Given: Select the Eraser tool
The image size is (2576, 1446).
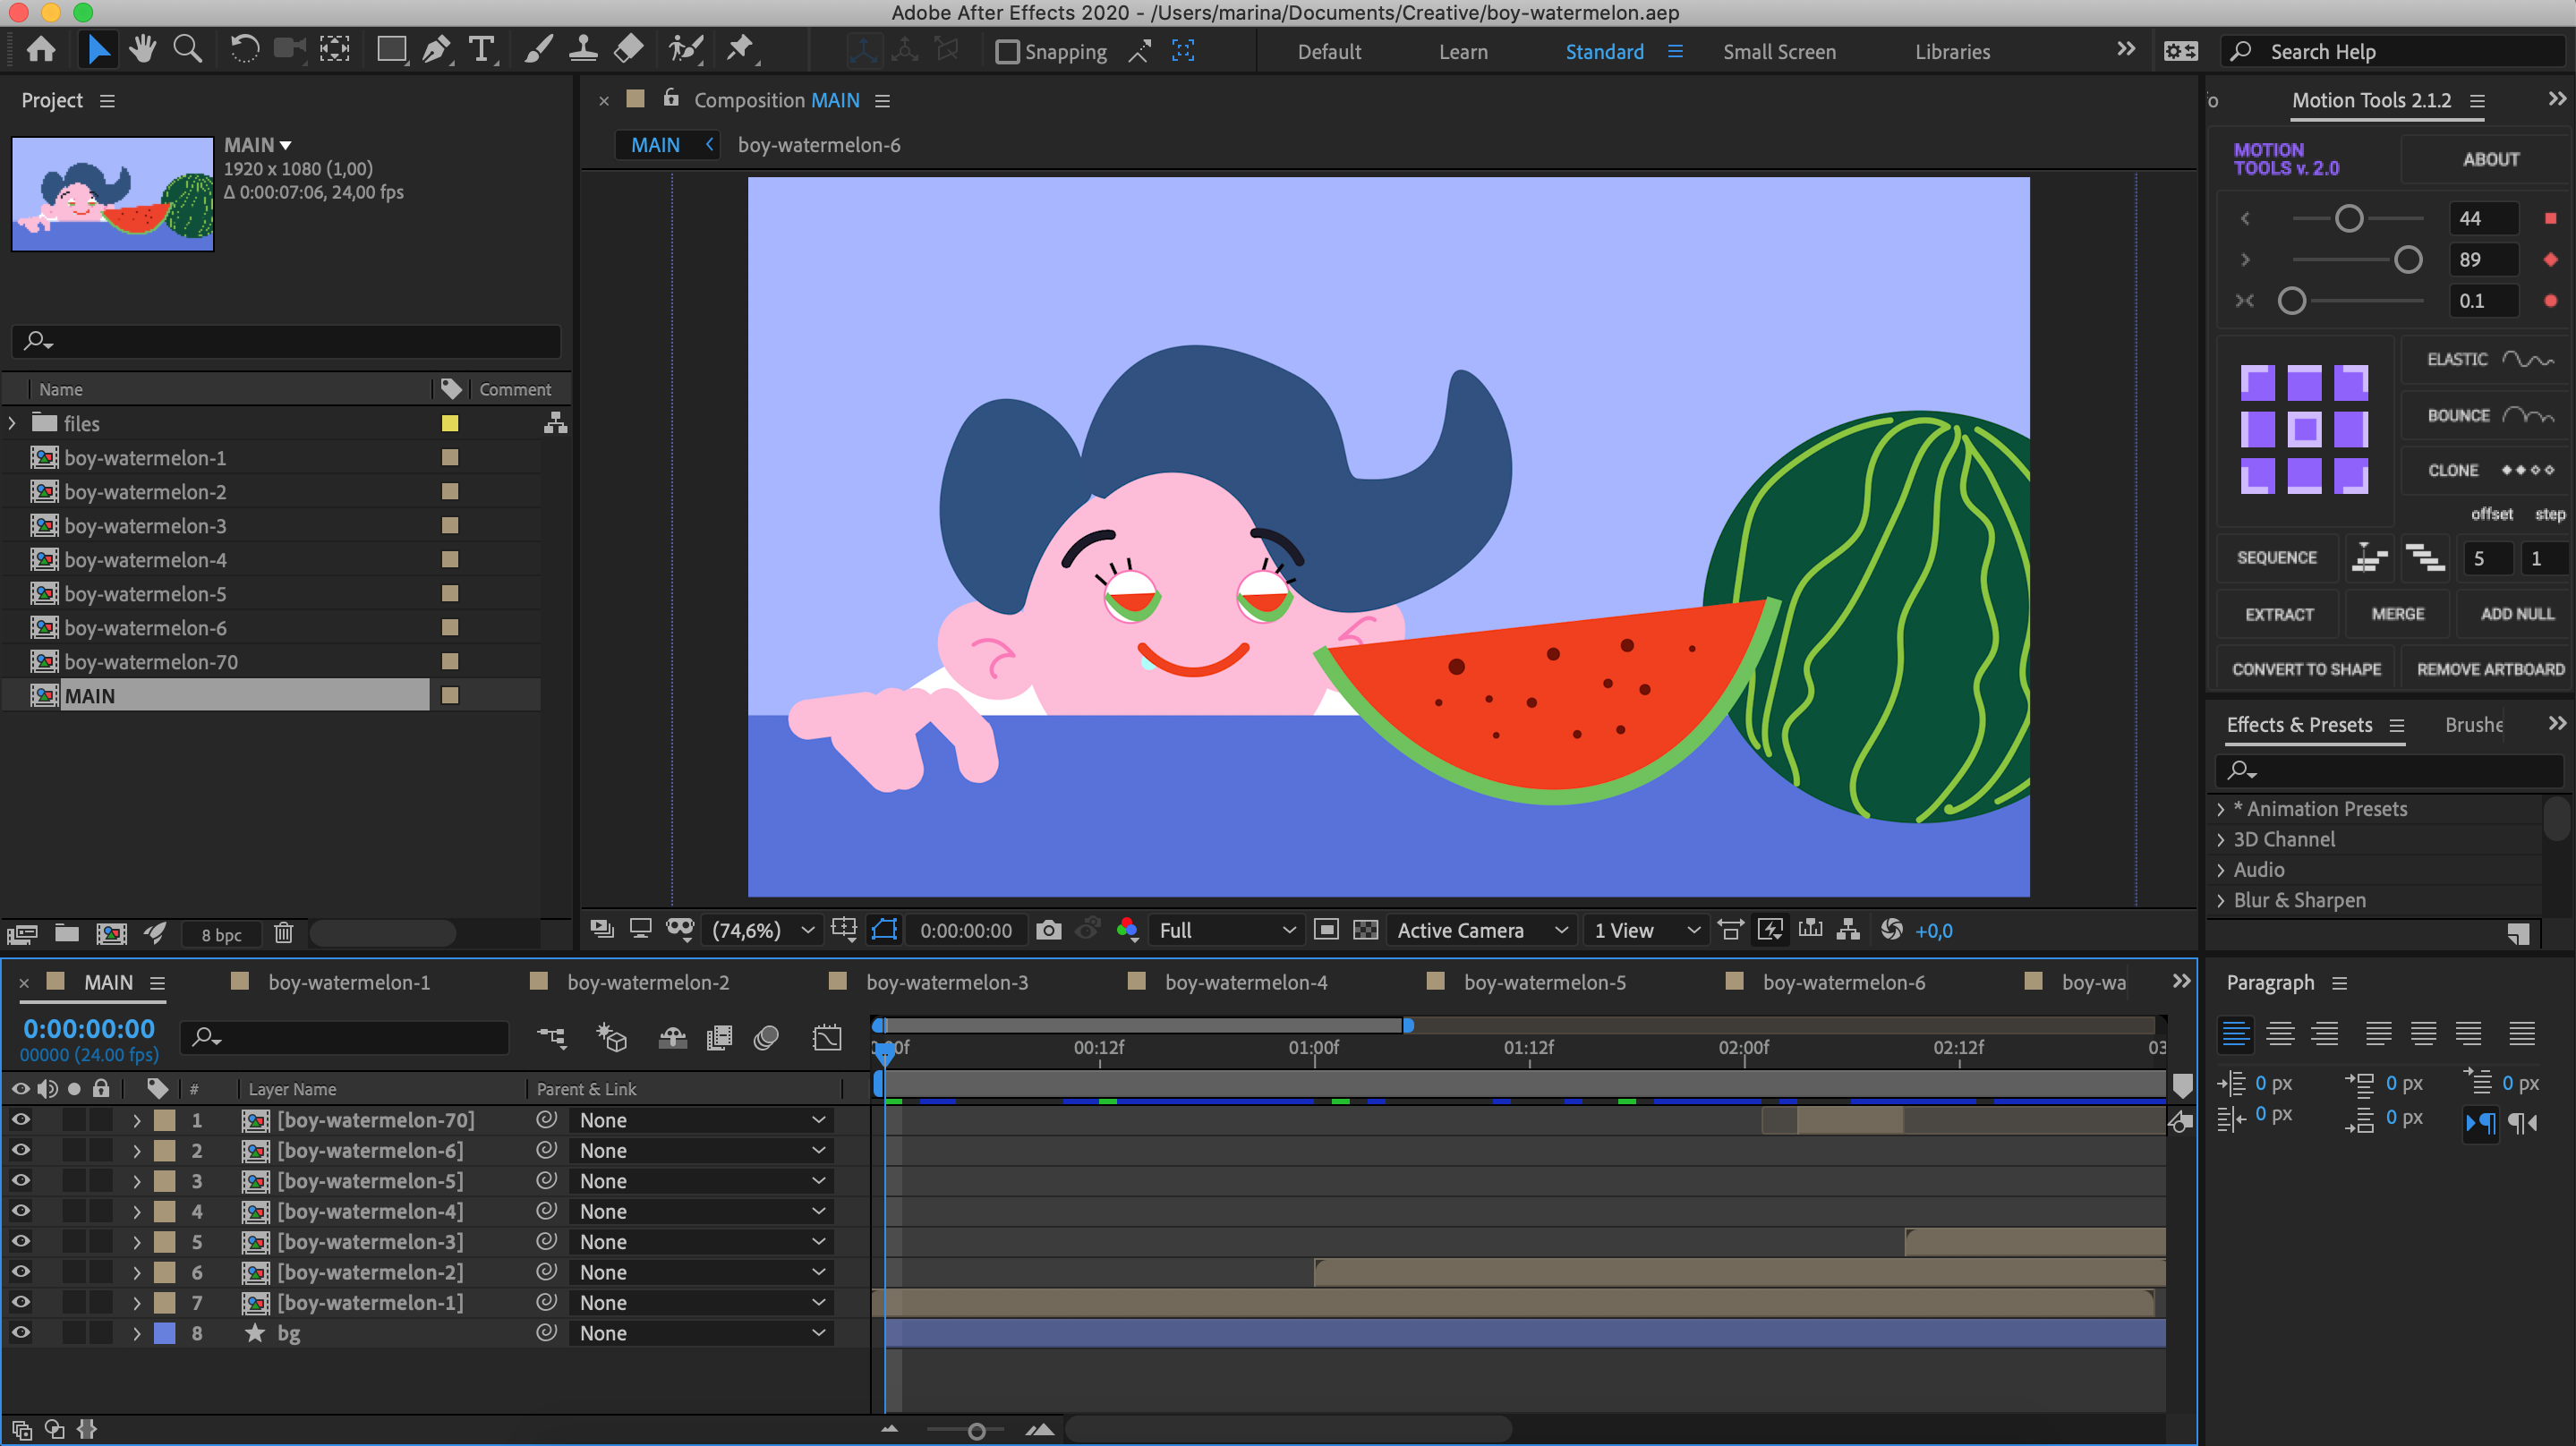Looking at the screenshot, I should tap(628, 50).
